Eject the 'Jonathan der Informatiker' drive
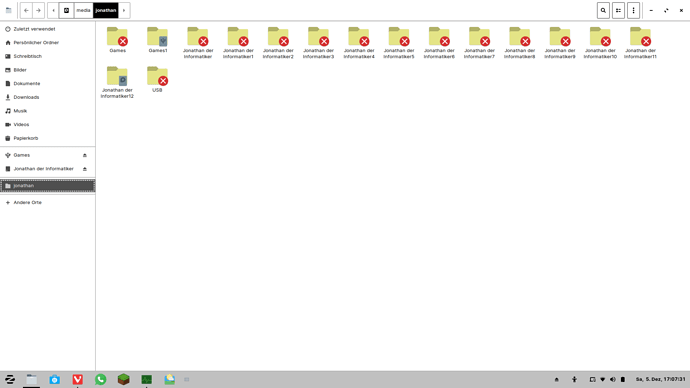Screen dimensions: 690x388 85,169
